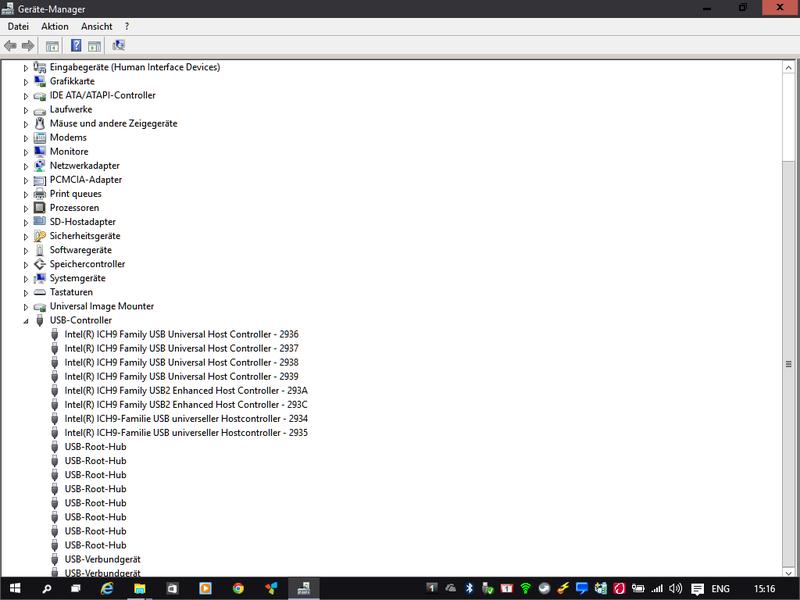The height and width of the screenshot is (600, 800).
Task: Expand the Eingabegeräte (Human Interface Devices) node
Action: 26,67
